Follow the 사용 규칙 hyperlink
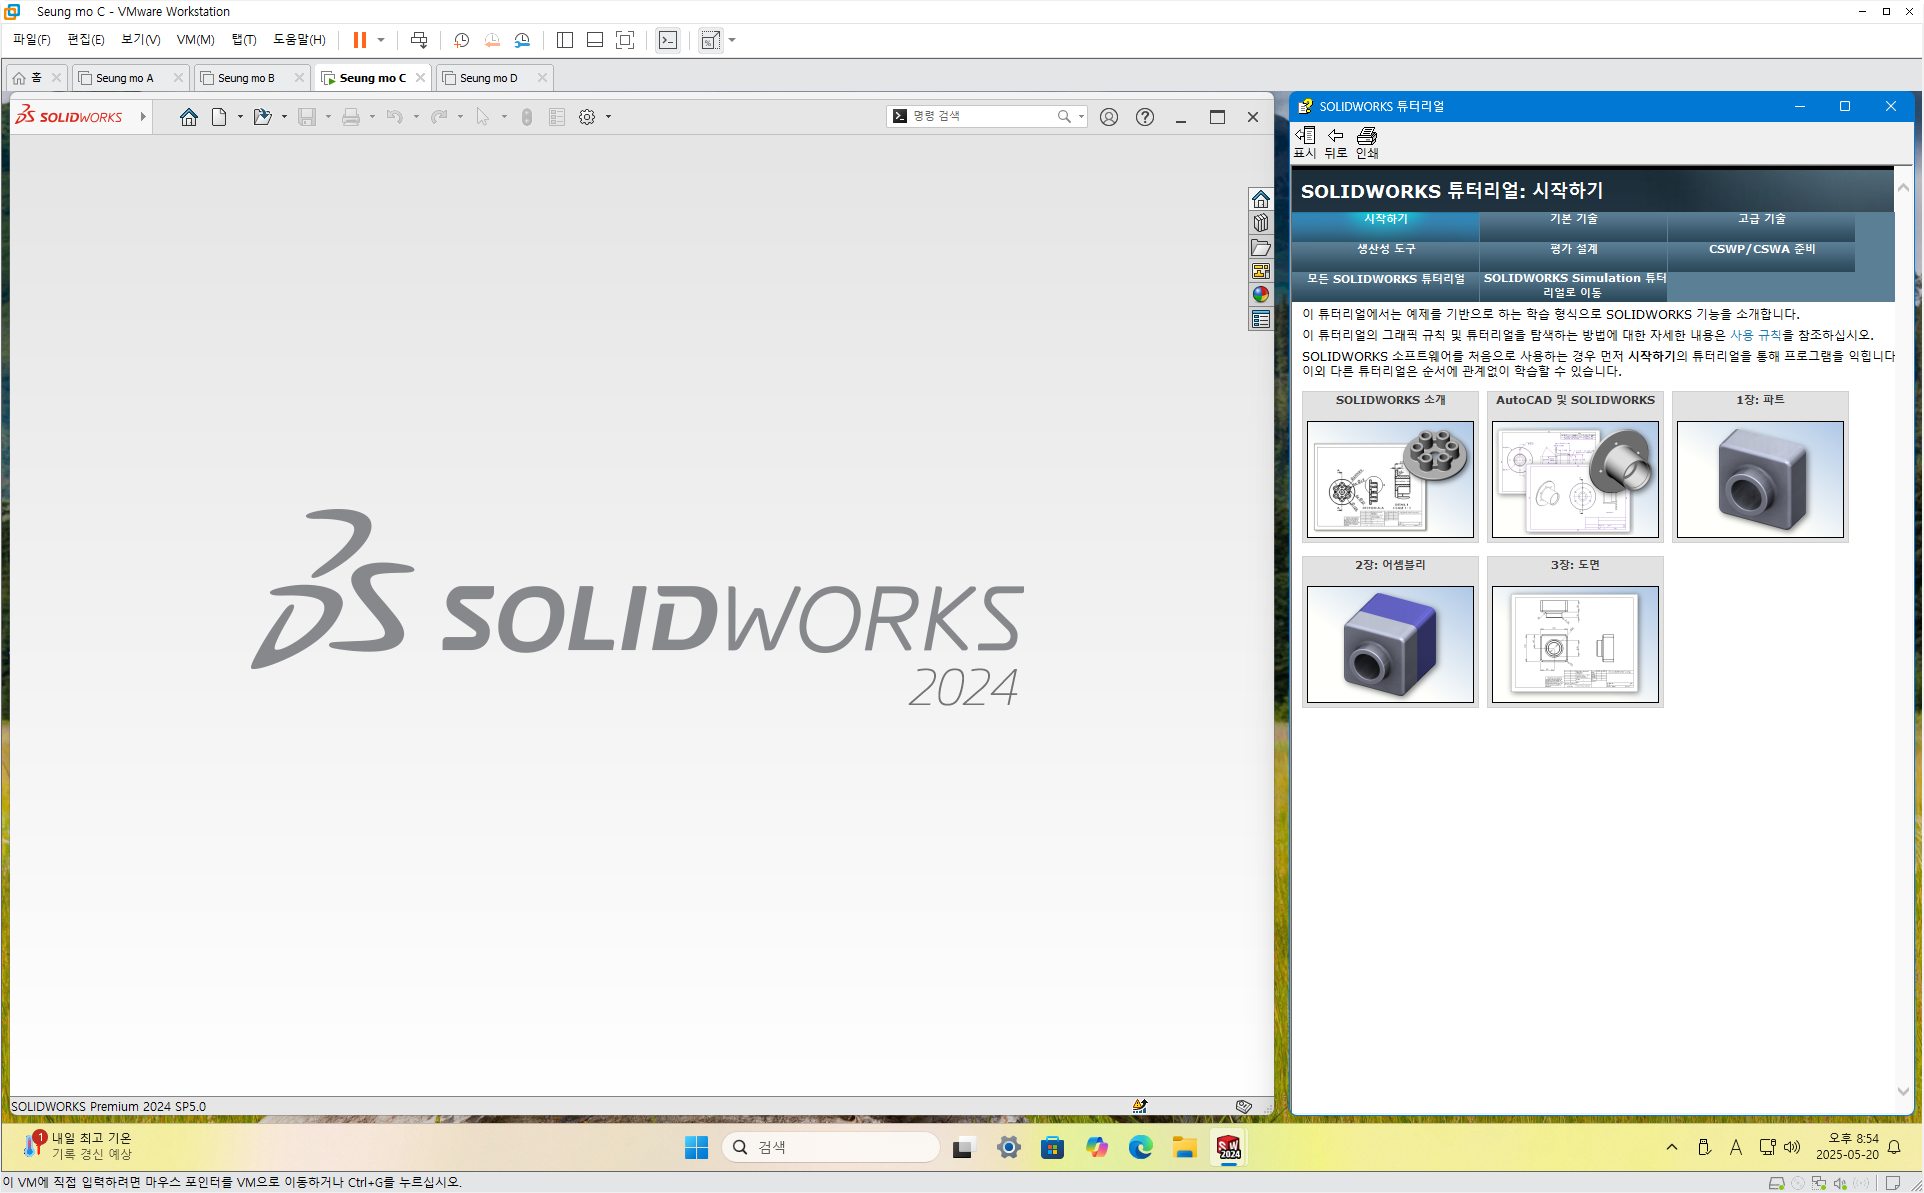 pos(1755,335)
